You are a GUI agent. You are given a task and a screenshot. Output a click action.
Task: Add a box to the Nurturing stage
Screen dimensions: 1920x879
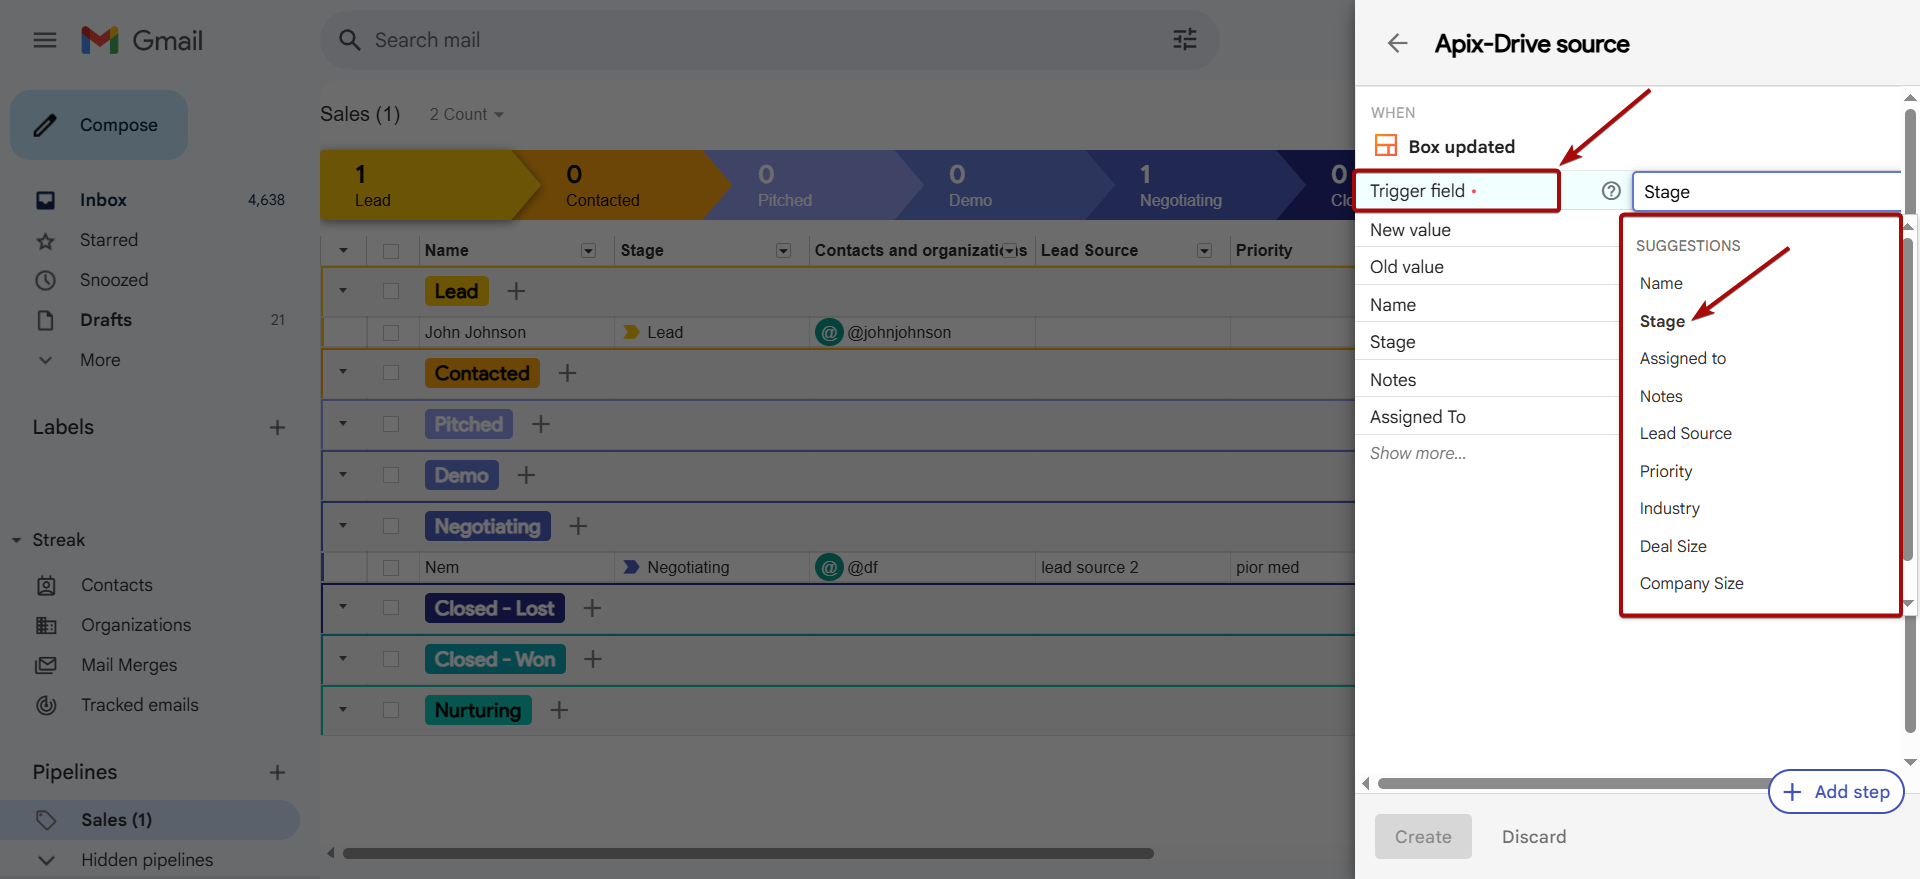(x=559, y=710)
